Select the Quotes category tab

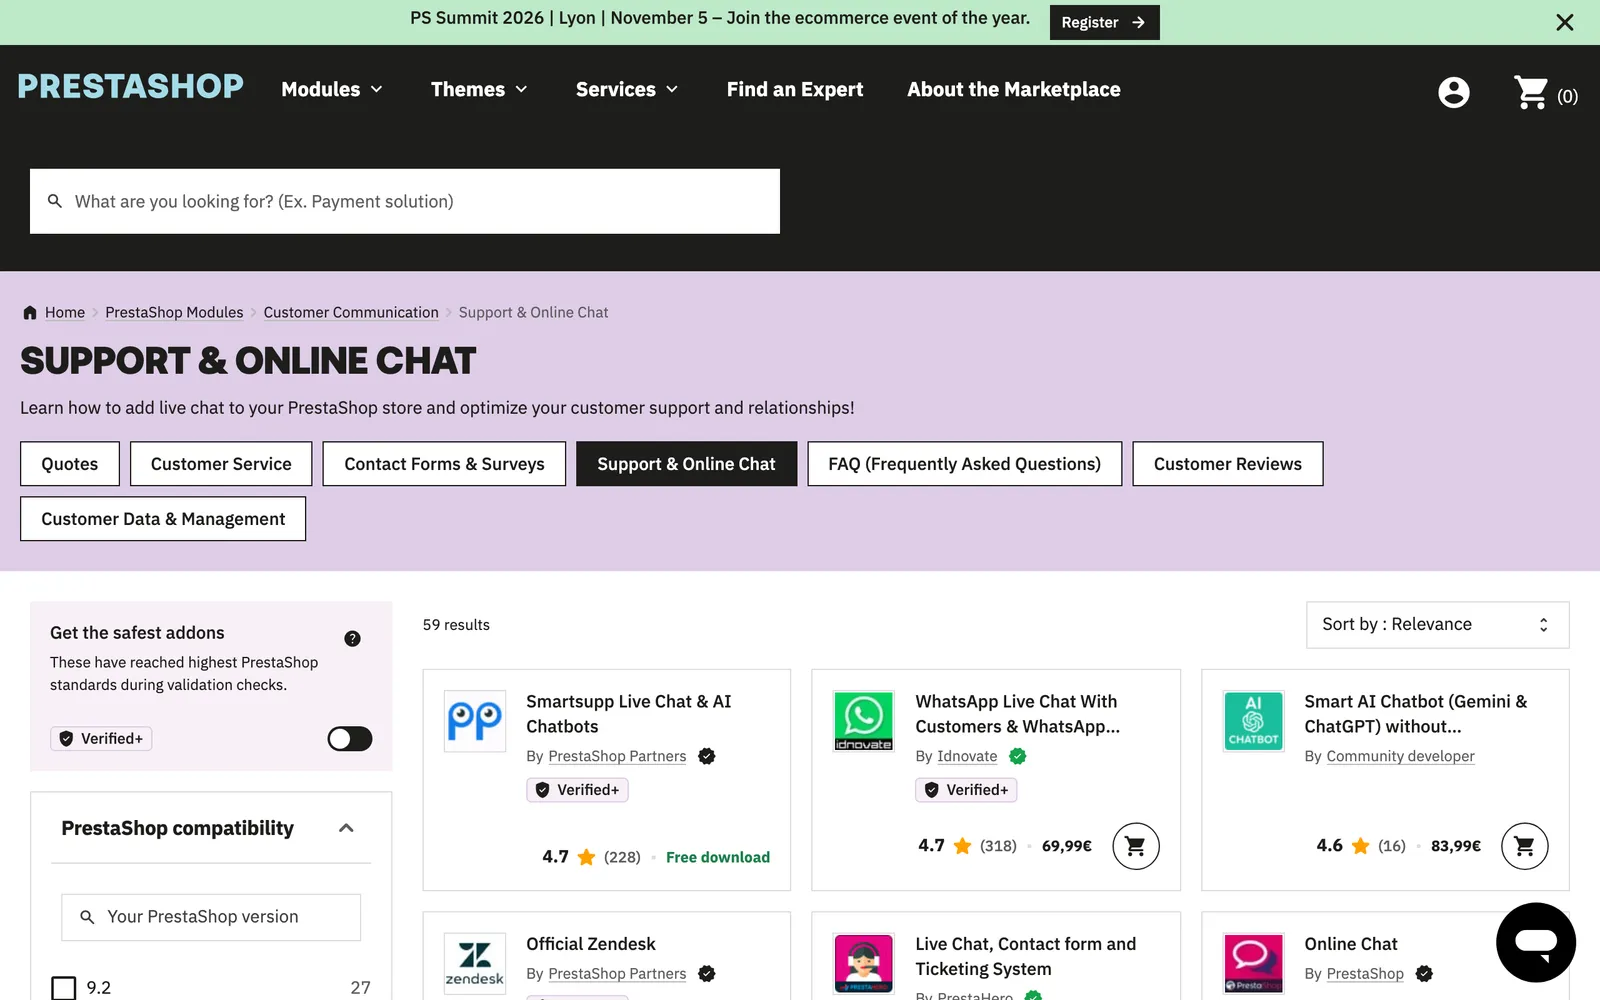click(x=70, y=464)
